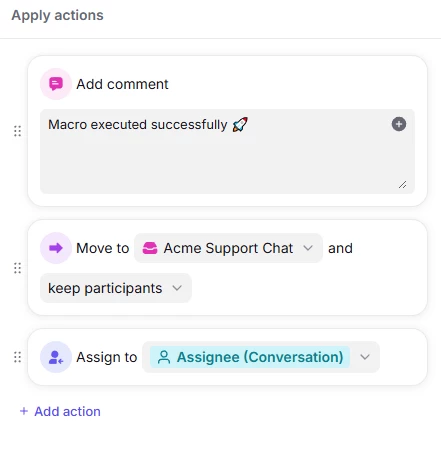Click the Add action link
Screen dimensions: 441x457
point(67,411)
